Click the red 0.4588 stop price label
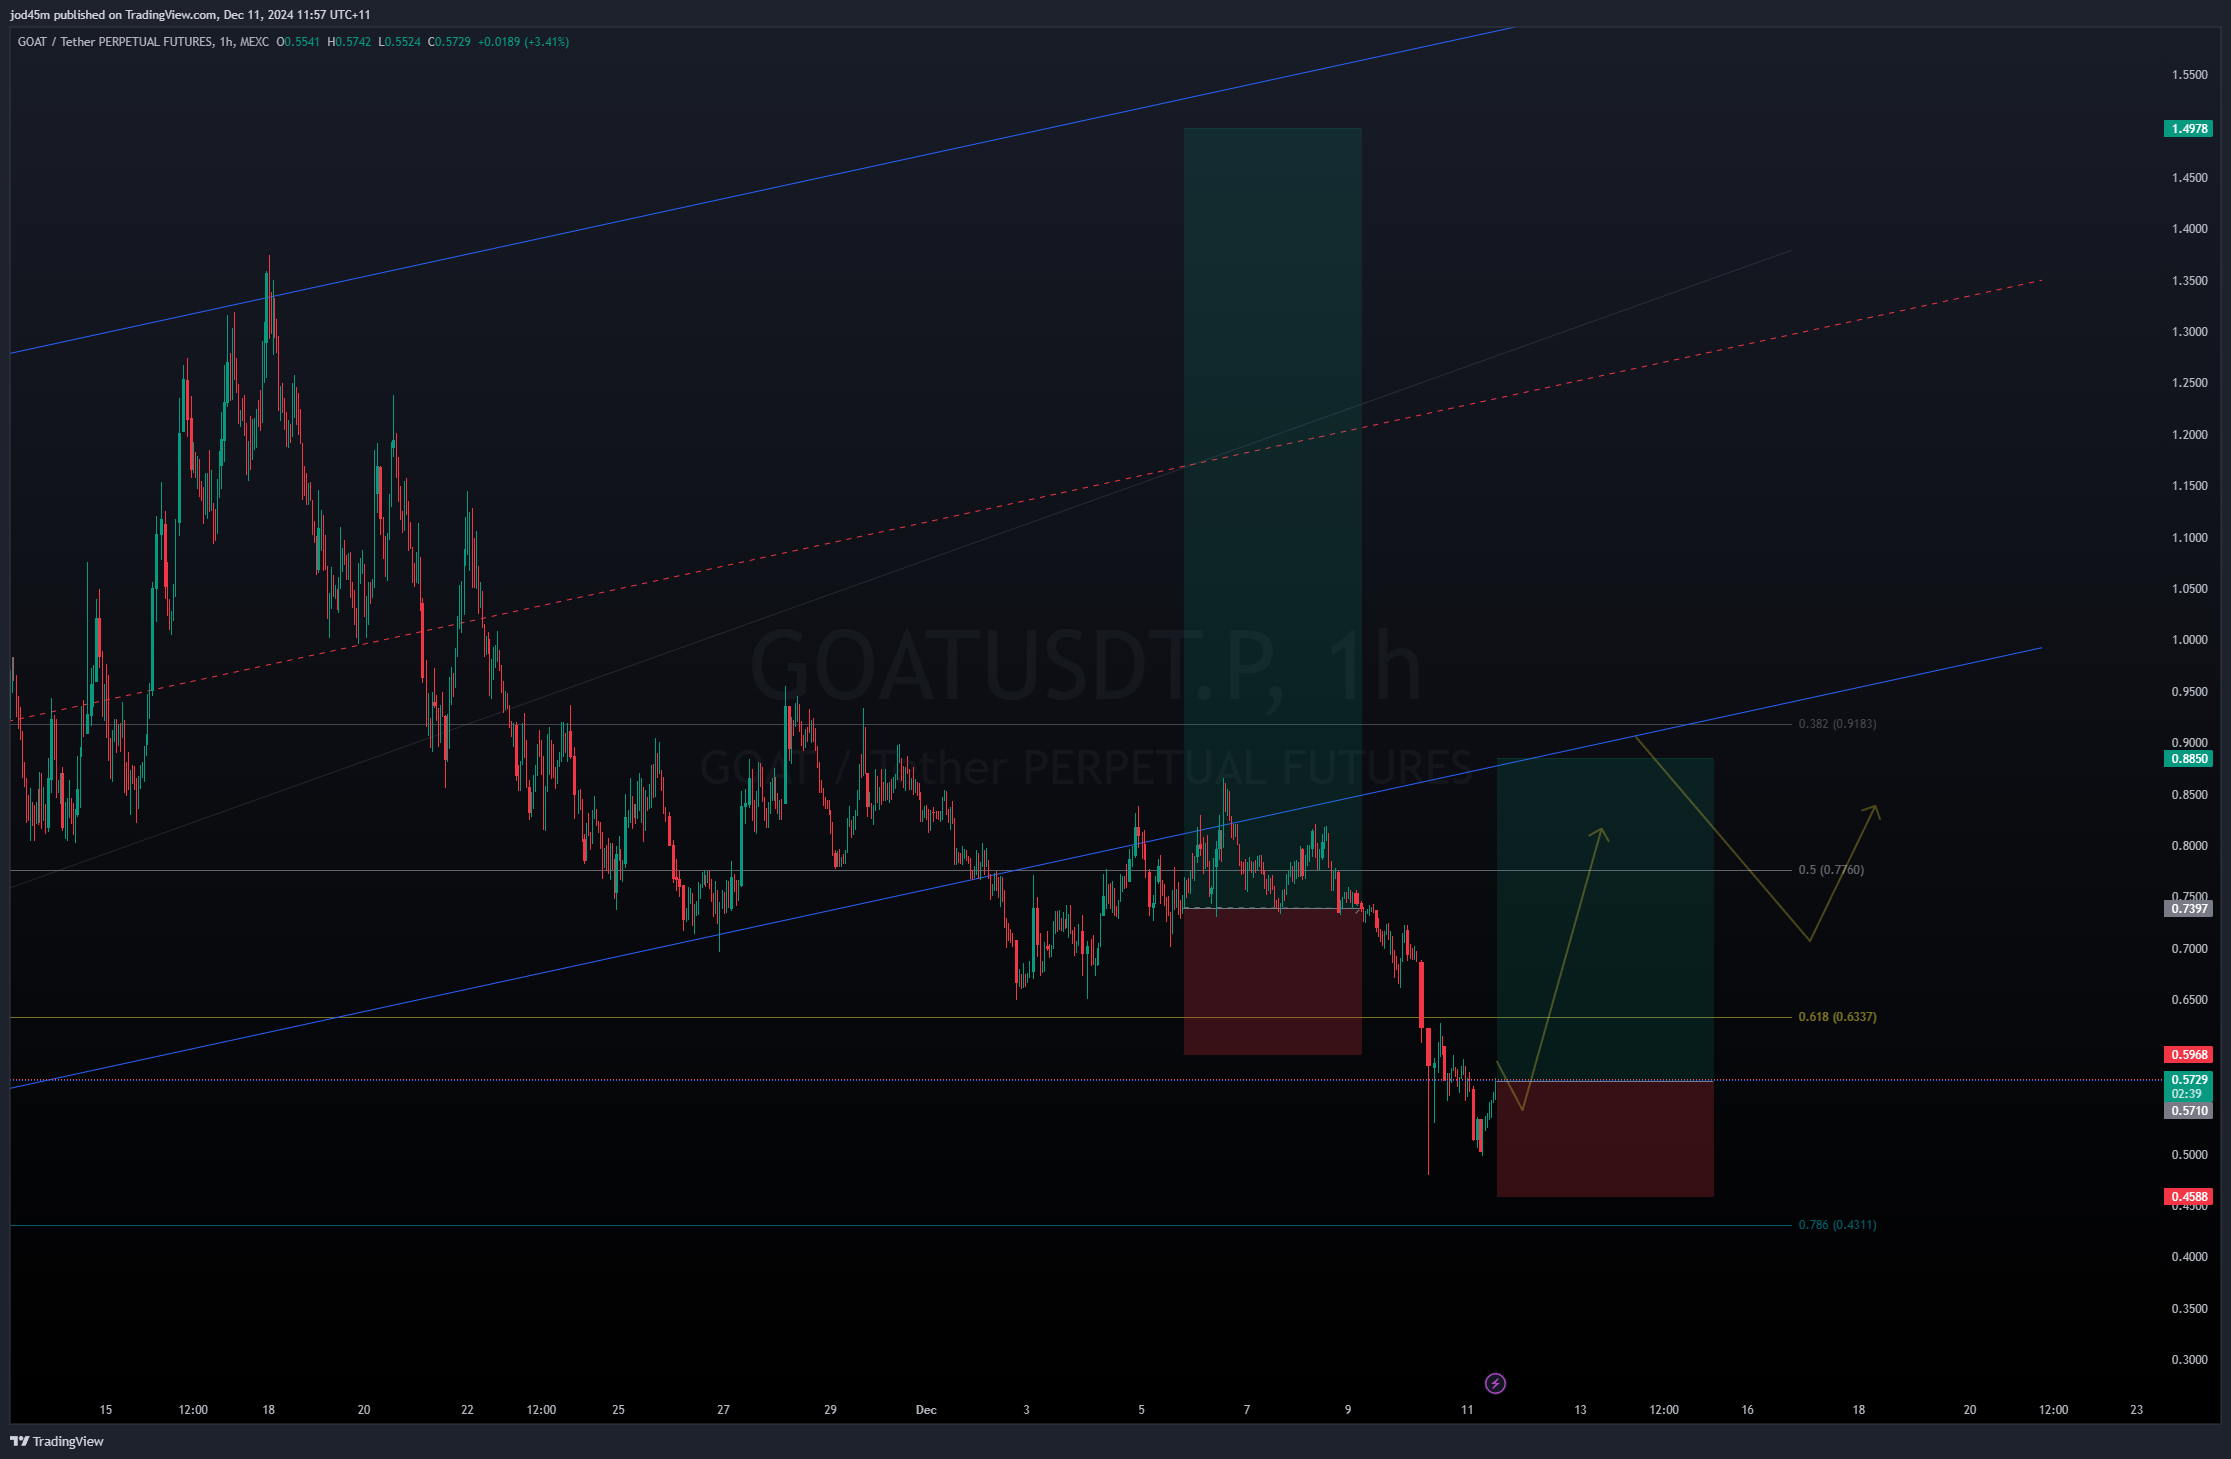2231x1459 pixels. click(2188, 1197)
